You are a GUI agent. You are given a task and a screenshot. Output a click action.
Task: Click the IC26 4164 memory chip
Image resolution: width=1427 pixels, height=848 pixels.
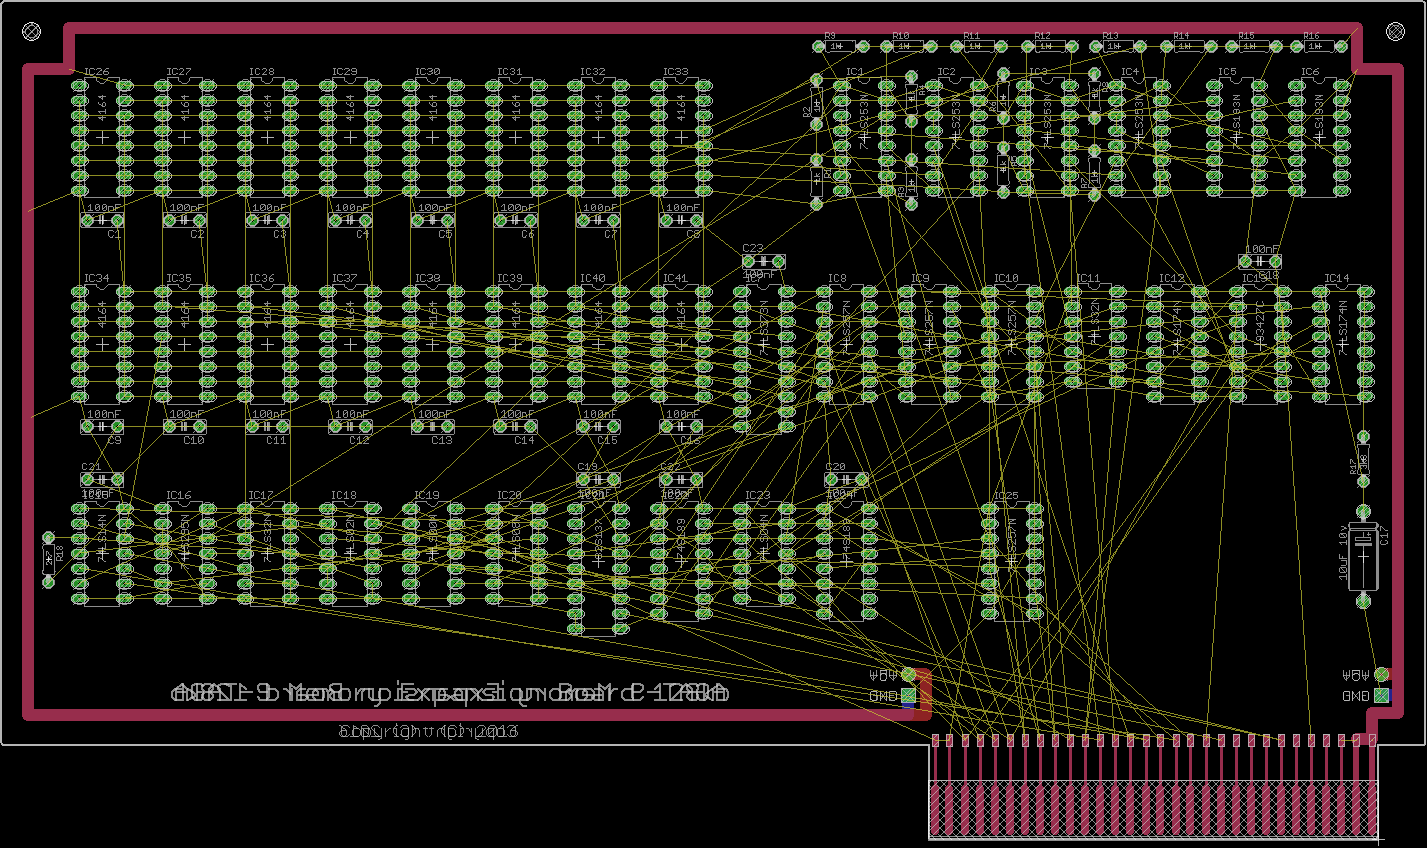point(102,137)
